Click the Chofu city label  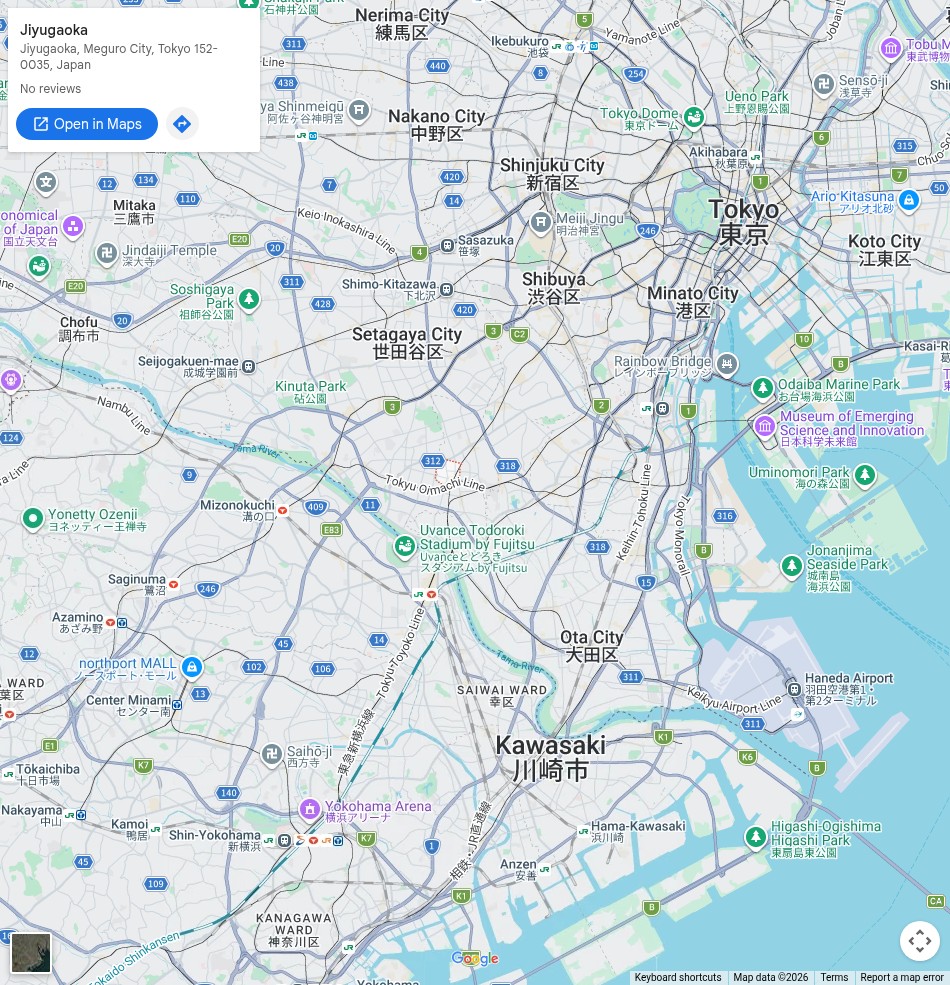pos(79,329)
